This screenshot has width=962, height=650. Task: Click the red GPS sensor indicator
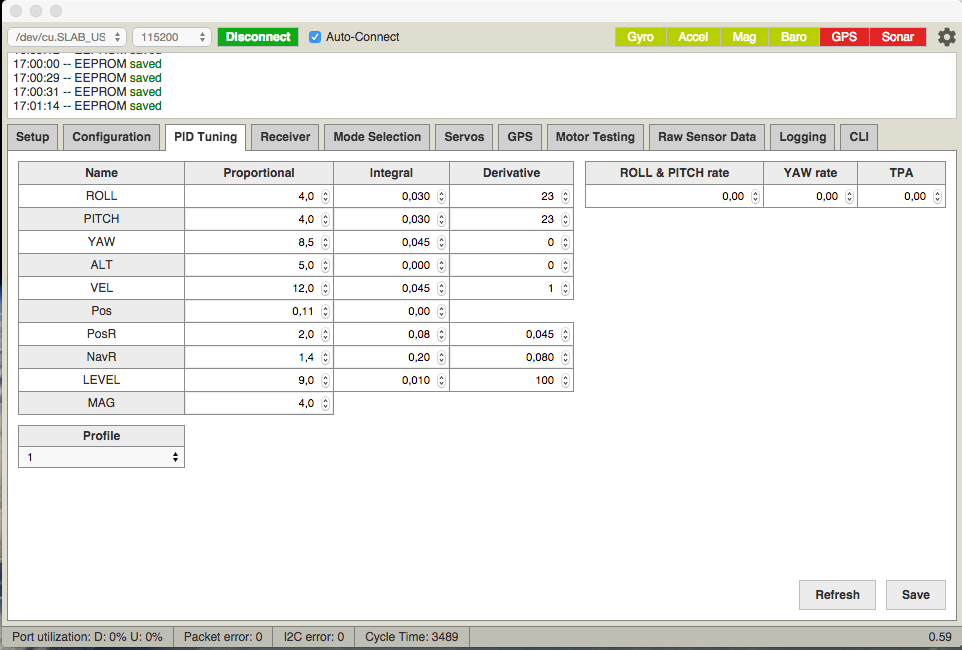pos(844,37)
